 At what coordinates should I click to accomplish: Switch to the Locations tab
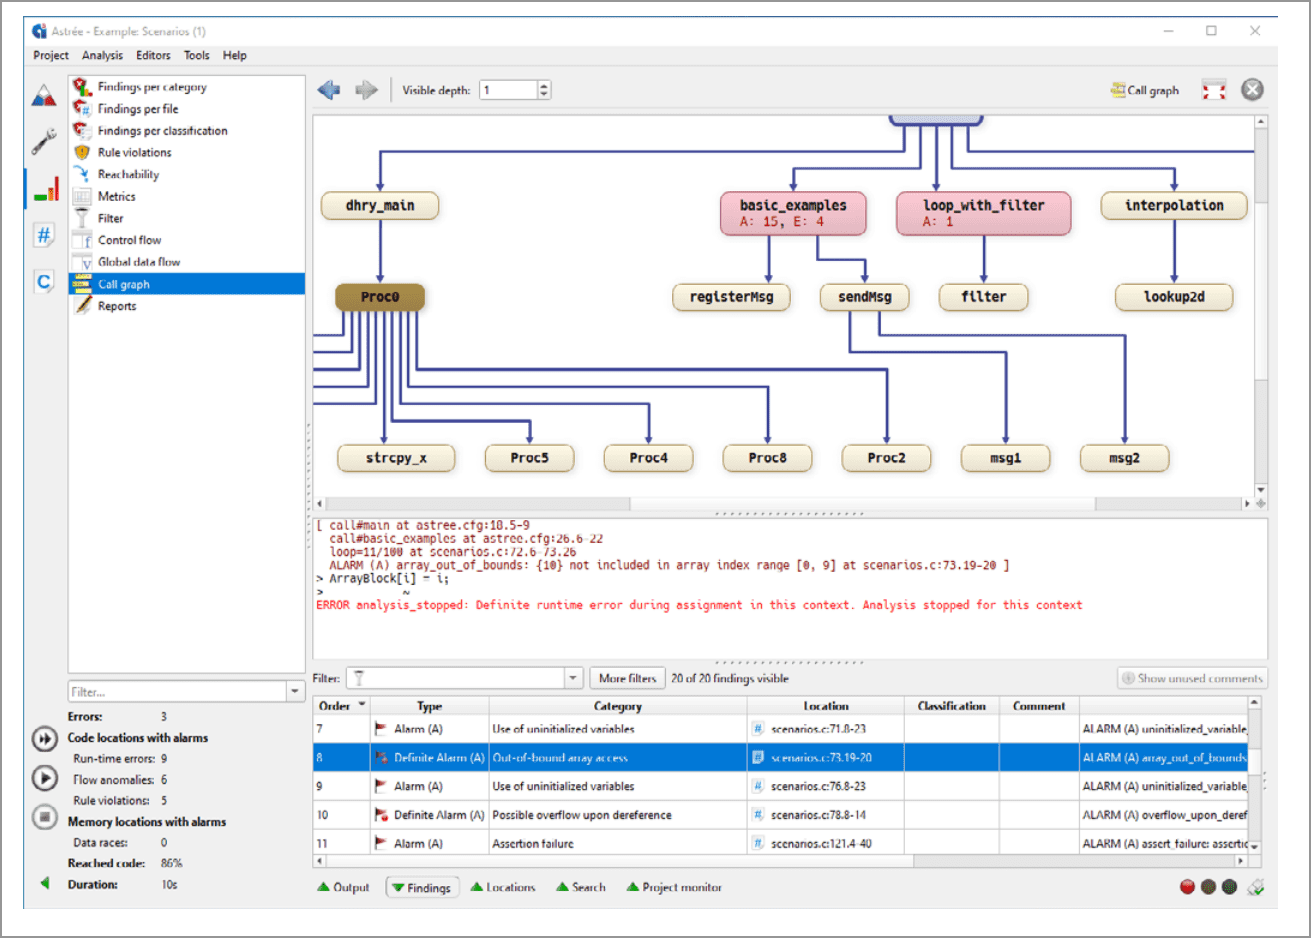[x=503, y=887]
